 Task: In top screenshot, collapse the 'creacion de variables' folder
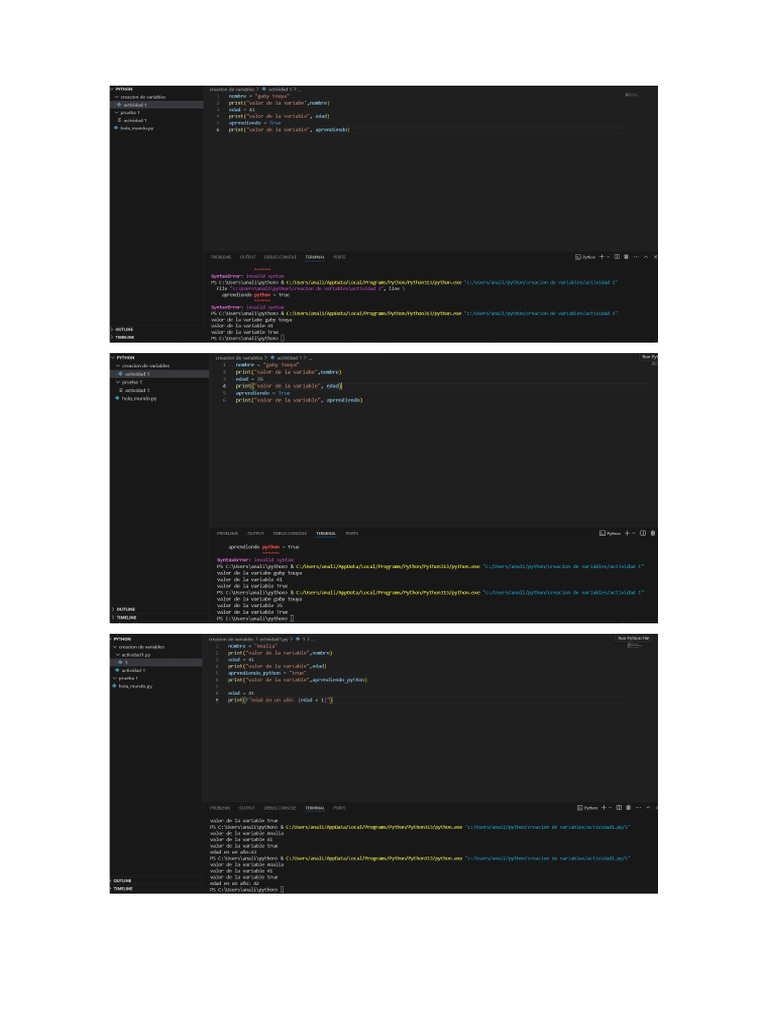coord(140,97)
